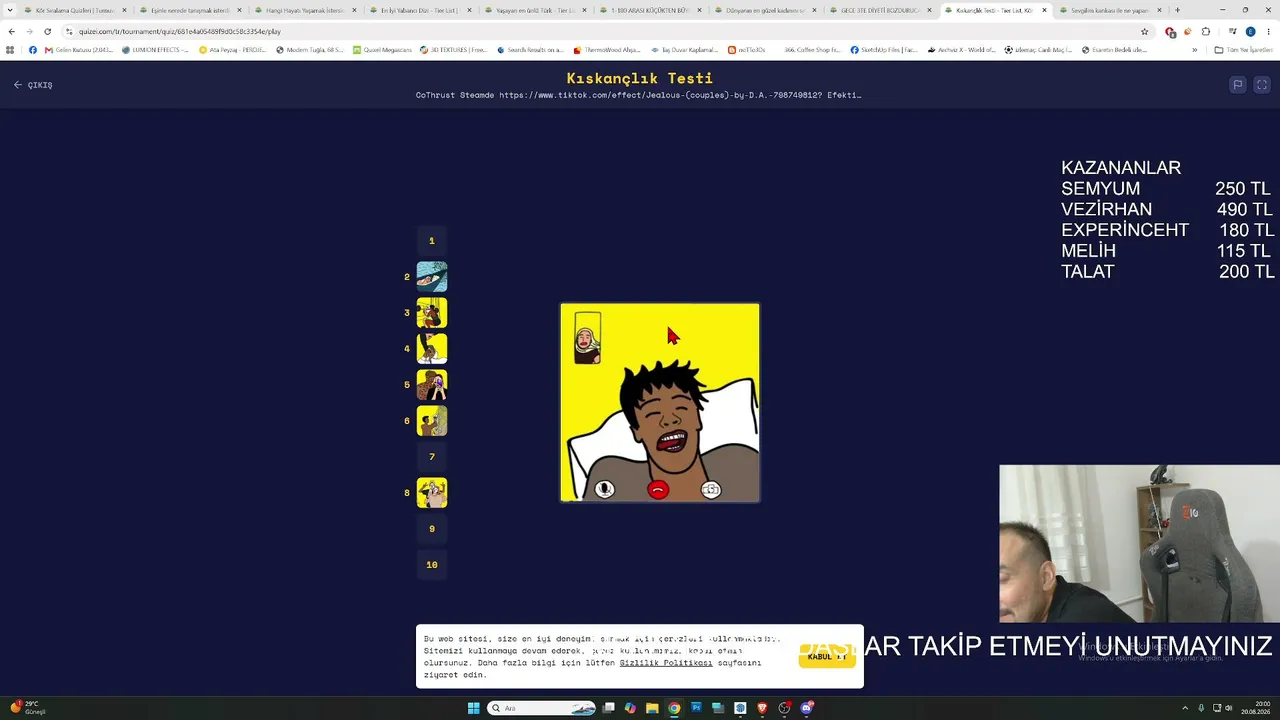Click the taskbar search box
The height and width of the screenshot is (720, 1280).
[543, 708]
